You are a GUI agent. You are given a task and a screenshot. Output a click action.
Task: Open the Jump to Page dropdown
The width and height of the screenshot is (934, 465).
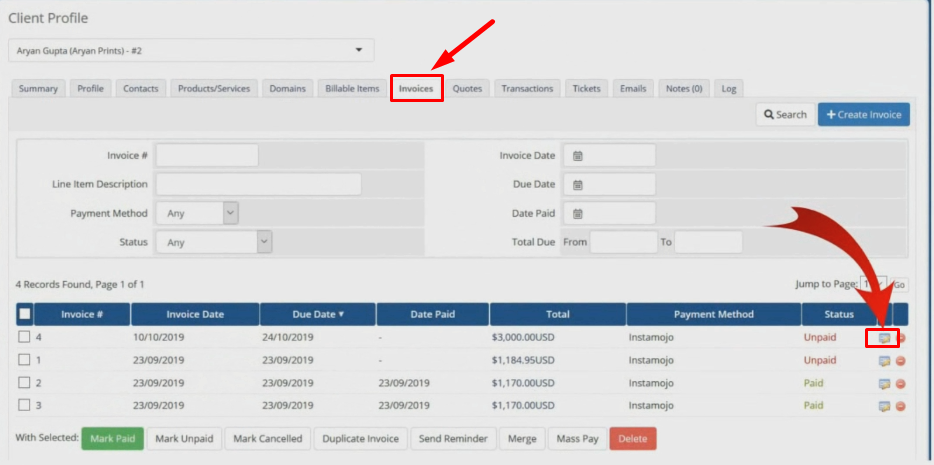(x=874, y=285)
